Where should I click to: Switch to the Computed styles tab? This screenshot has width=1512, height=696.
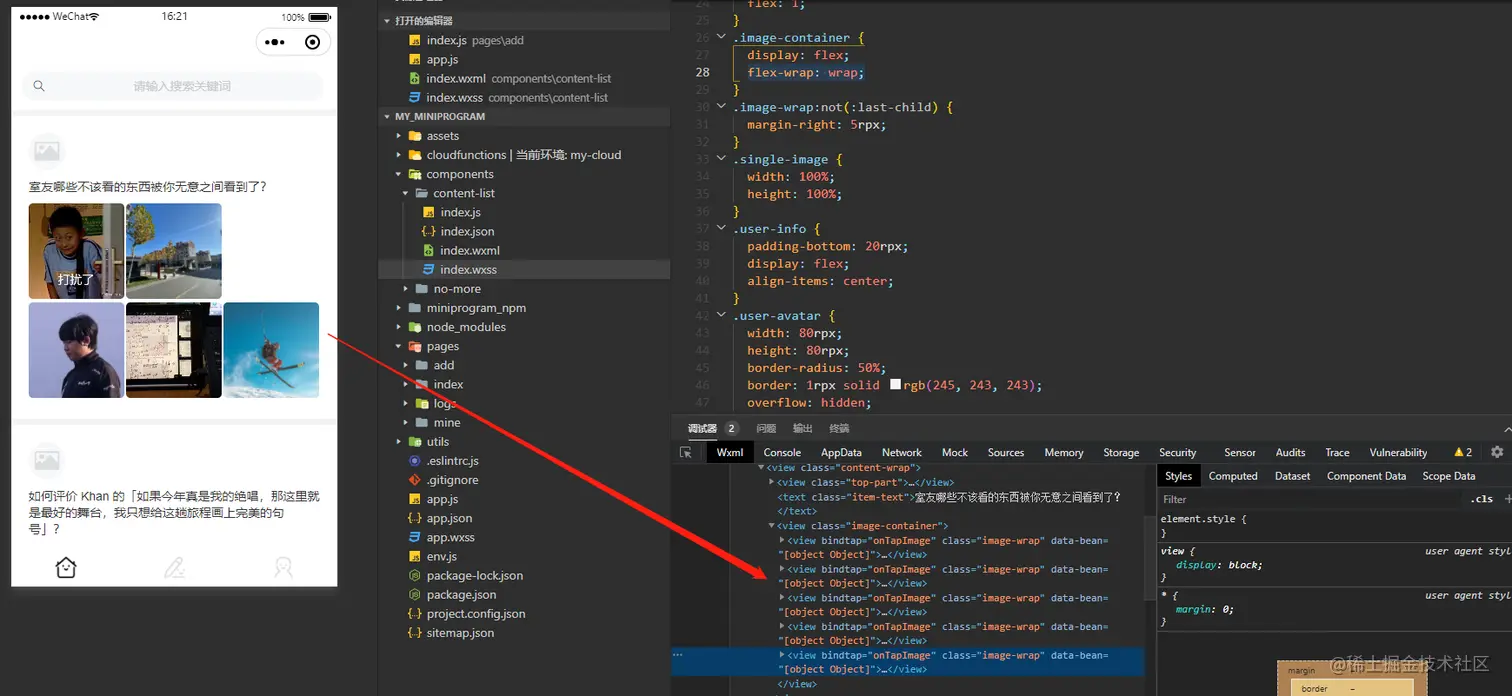coord(1233,476)
